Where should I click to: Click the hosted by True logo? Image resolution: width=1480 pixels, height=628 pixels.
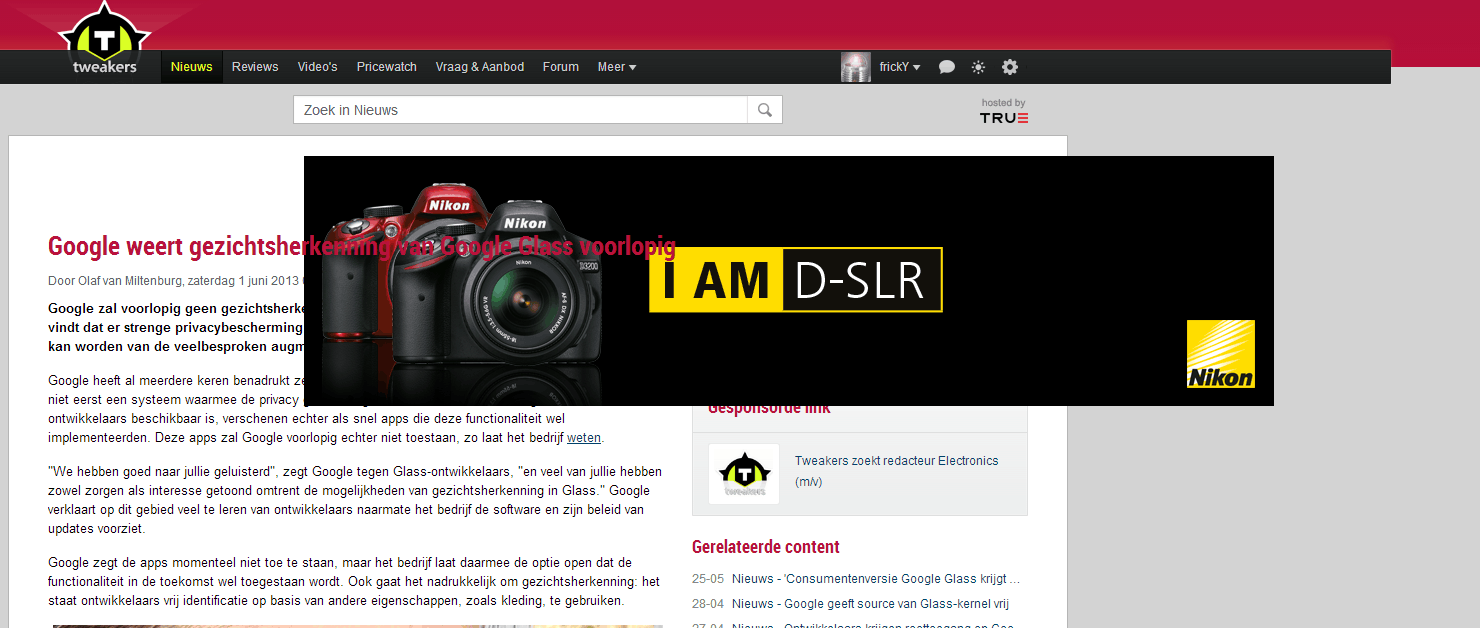pyautogui.click(x=1004, y=111)
